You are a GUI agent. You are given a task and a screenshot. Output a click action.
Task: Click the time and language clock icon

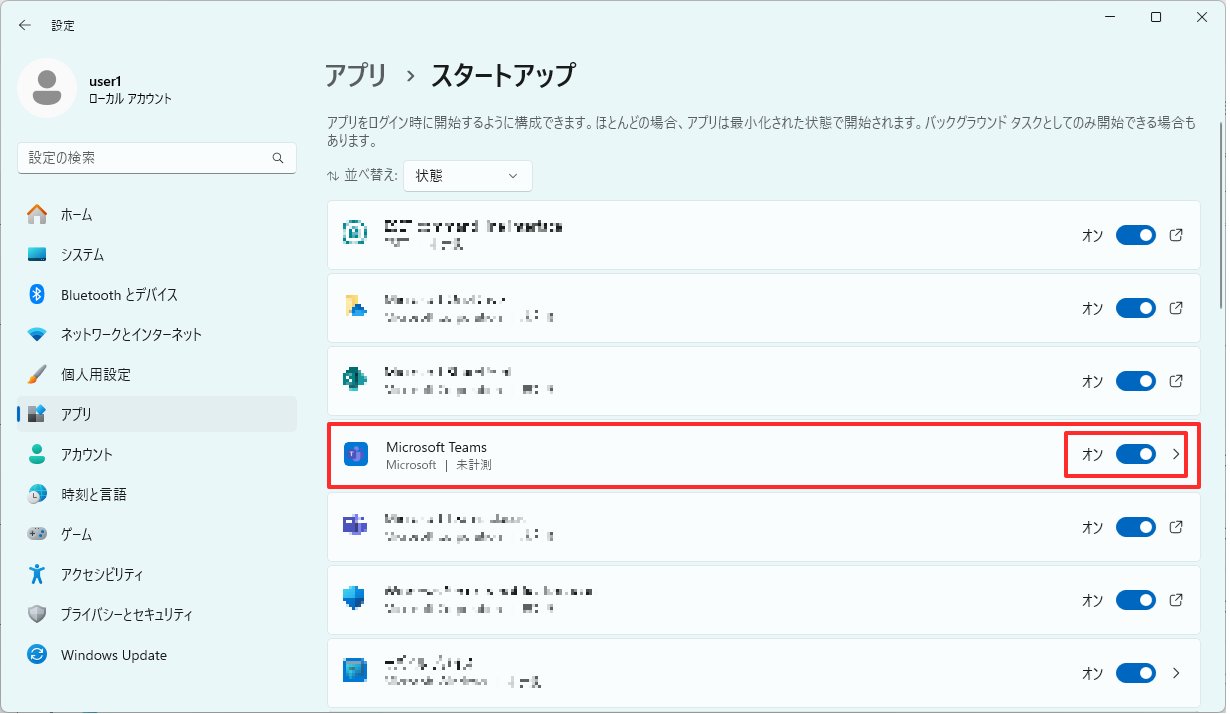[x=37, y=494]
